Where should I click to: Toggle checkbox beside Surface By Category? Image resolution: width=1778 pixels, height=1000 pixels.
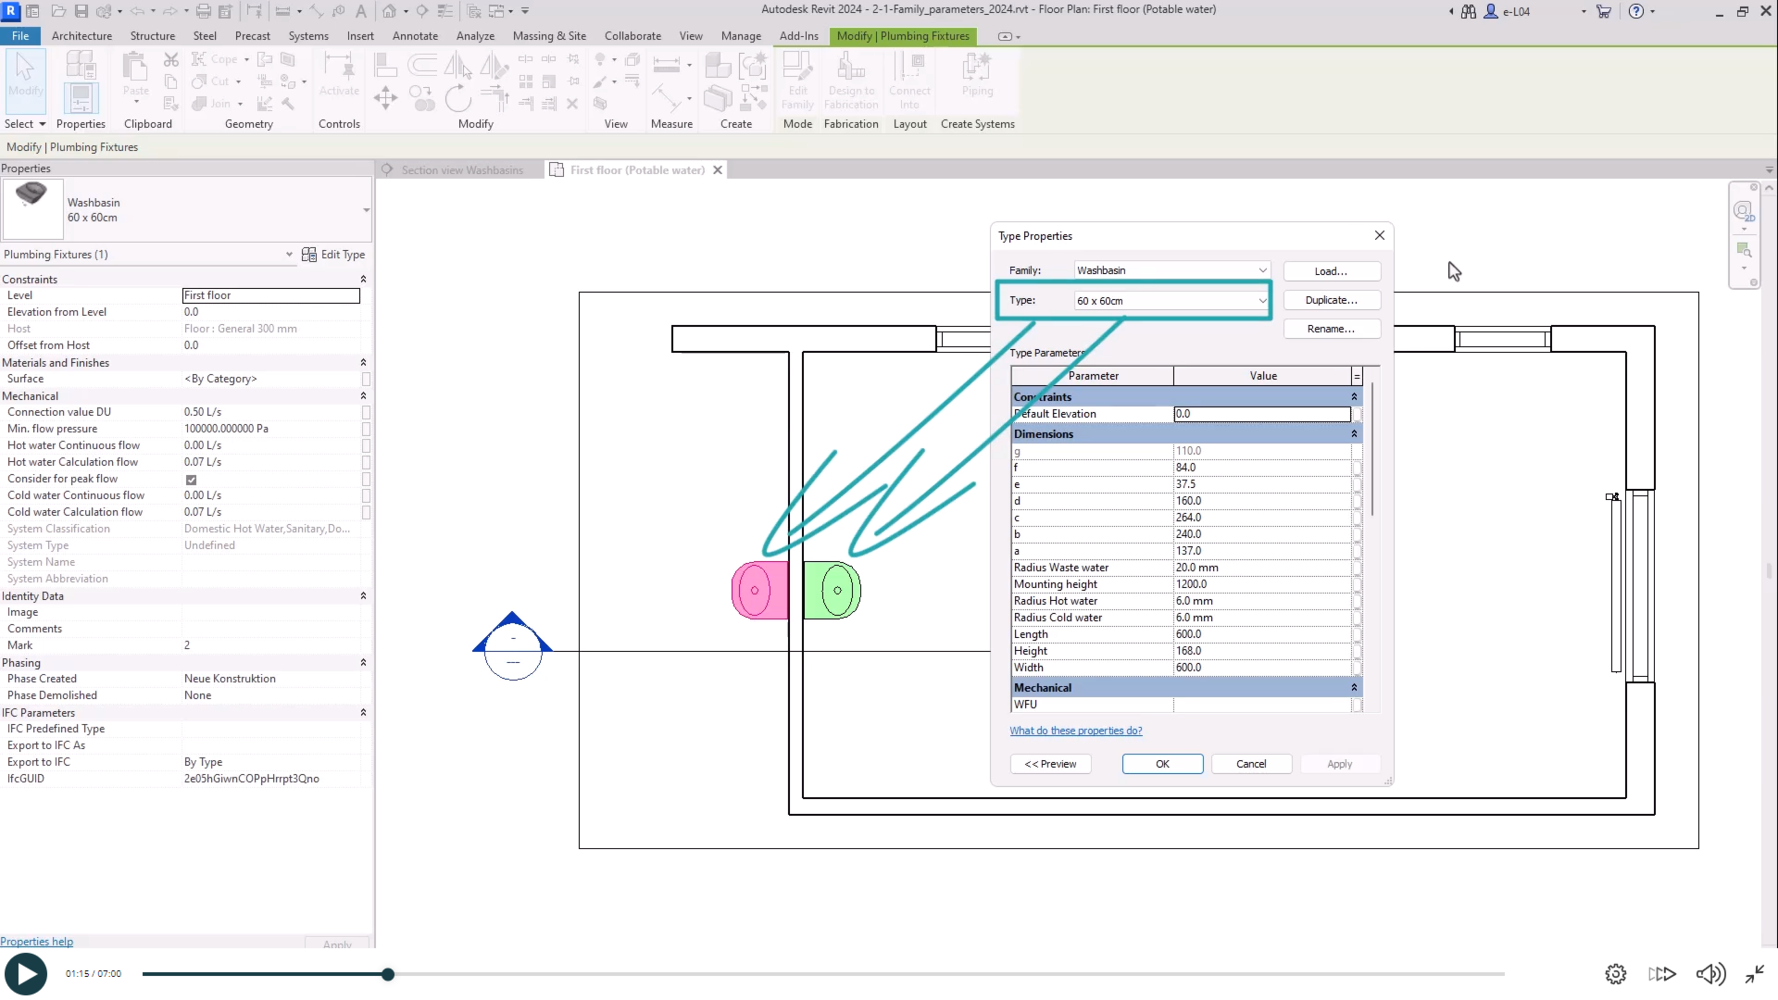[x=366, y=379]
